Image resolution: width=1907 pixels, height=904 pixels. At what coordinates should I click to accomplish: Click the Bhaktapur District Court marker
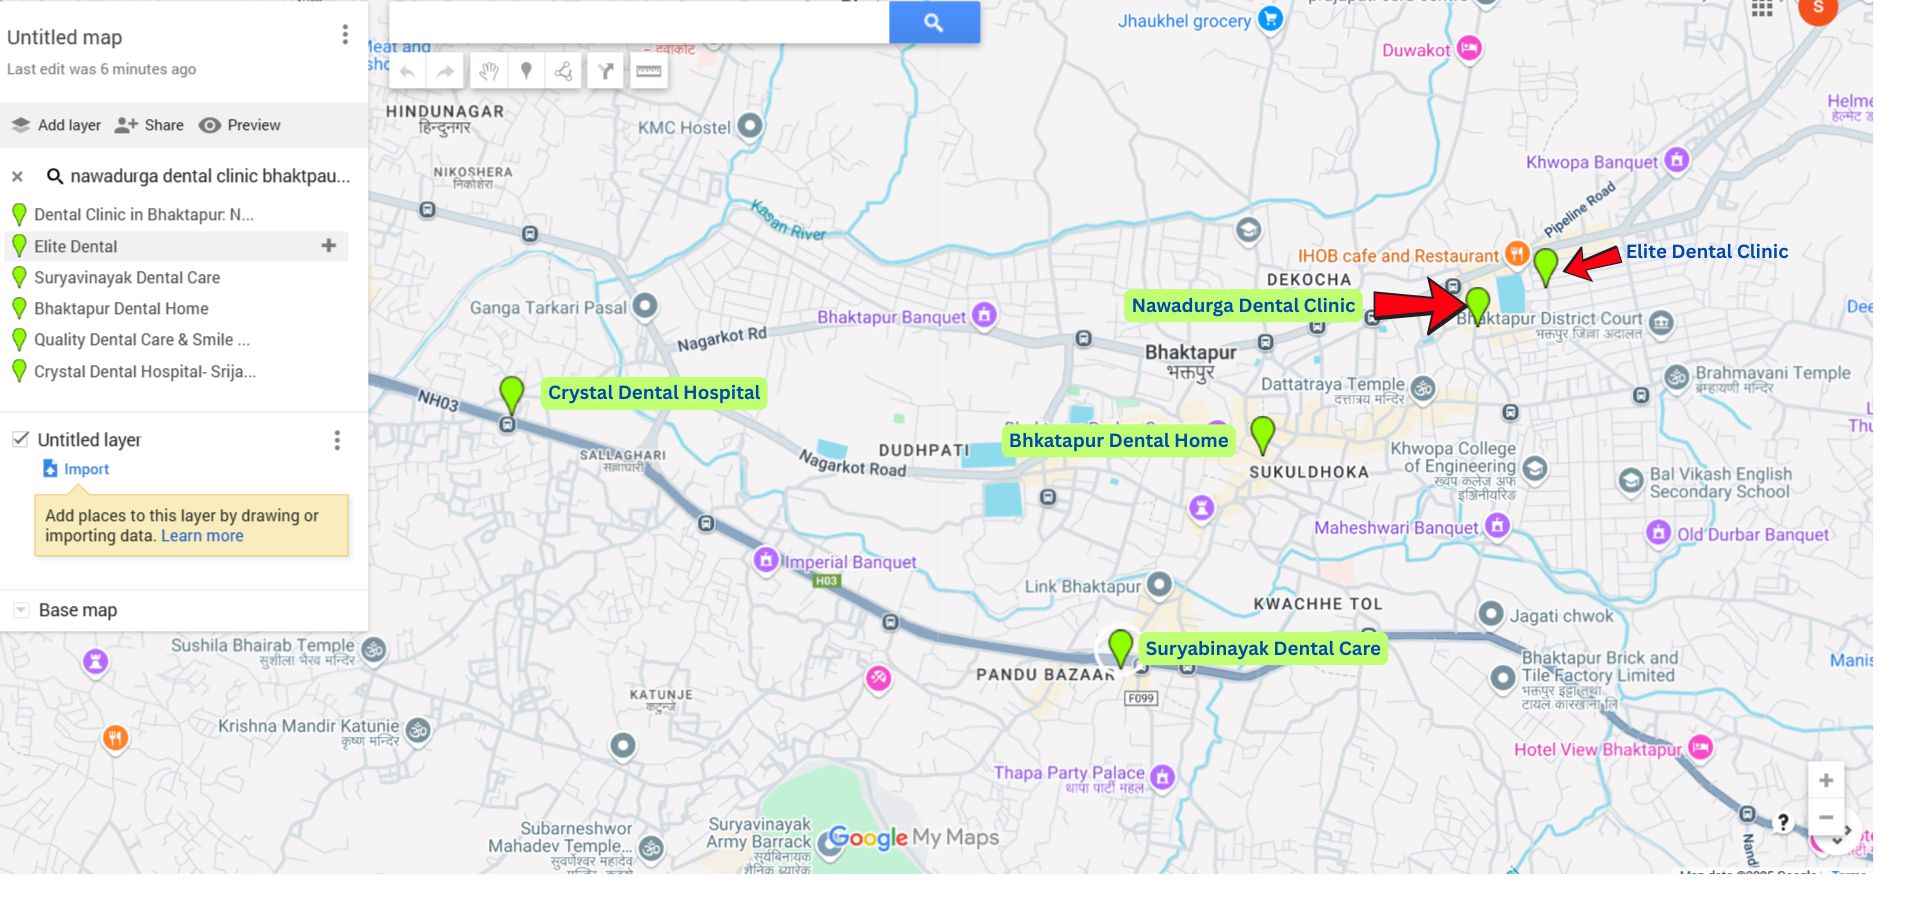(1661, 322)
